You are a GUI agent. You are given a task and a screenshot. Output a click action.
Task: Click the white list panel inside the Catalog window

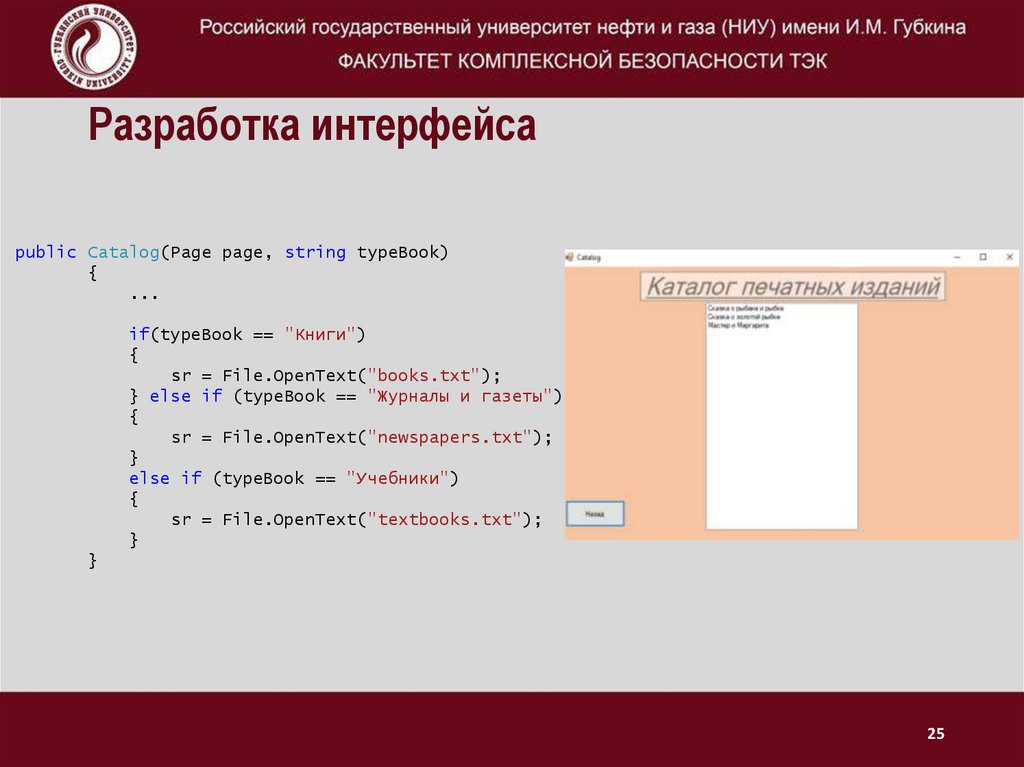click(x=783, y=420)
